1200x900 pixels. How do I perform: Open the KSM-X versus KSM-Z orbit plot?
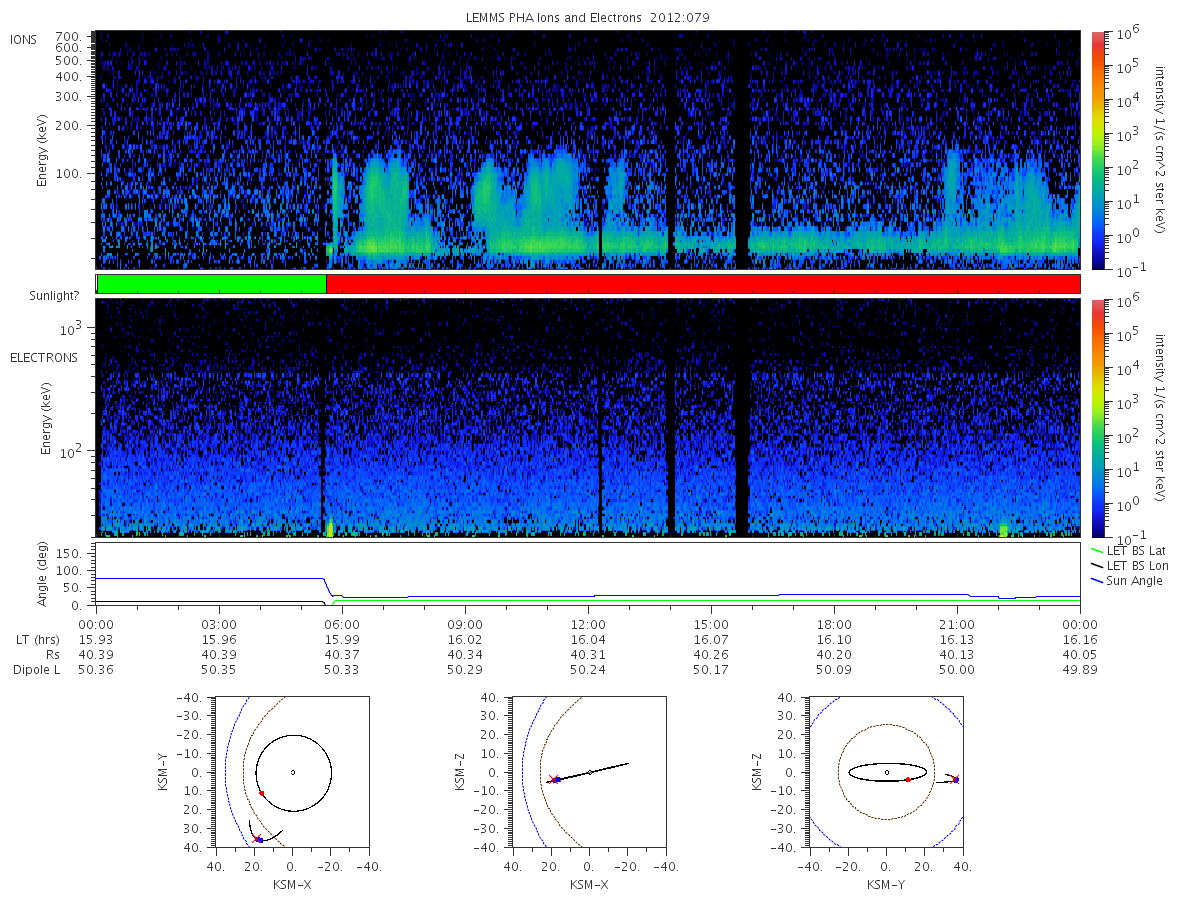coord(588,772)
